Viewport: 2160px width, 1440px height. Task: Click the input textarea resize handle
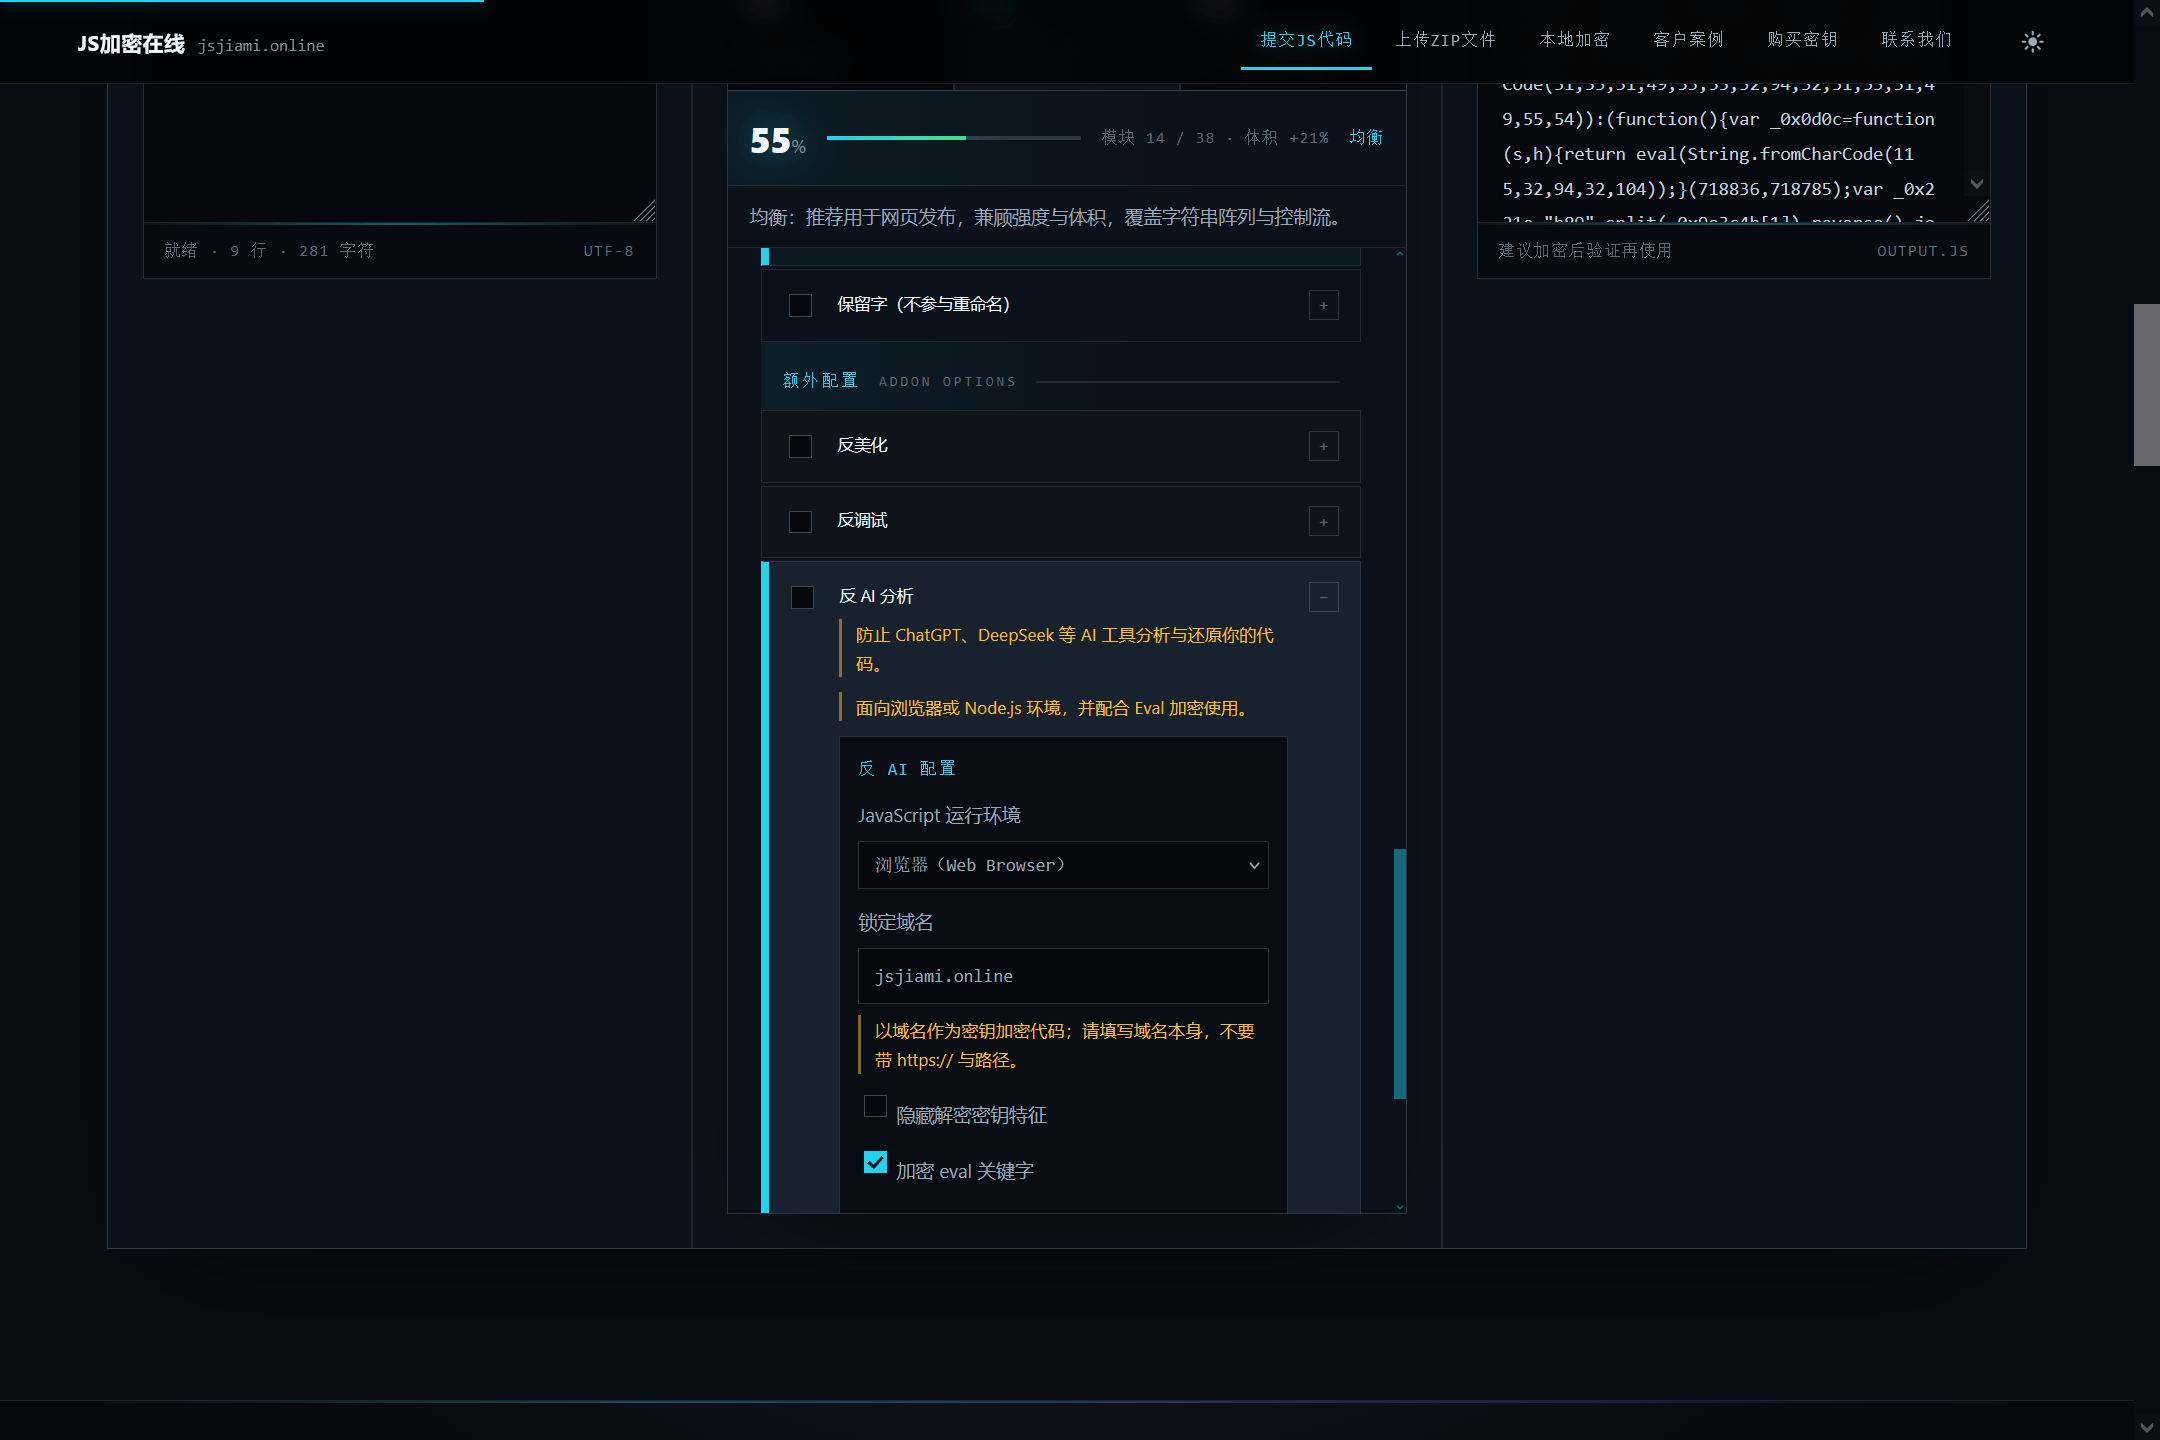pos(645,211)
